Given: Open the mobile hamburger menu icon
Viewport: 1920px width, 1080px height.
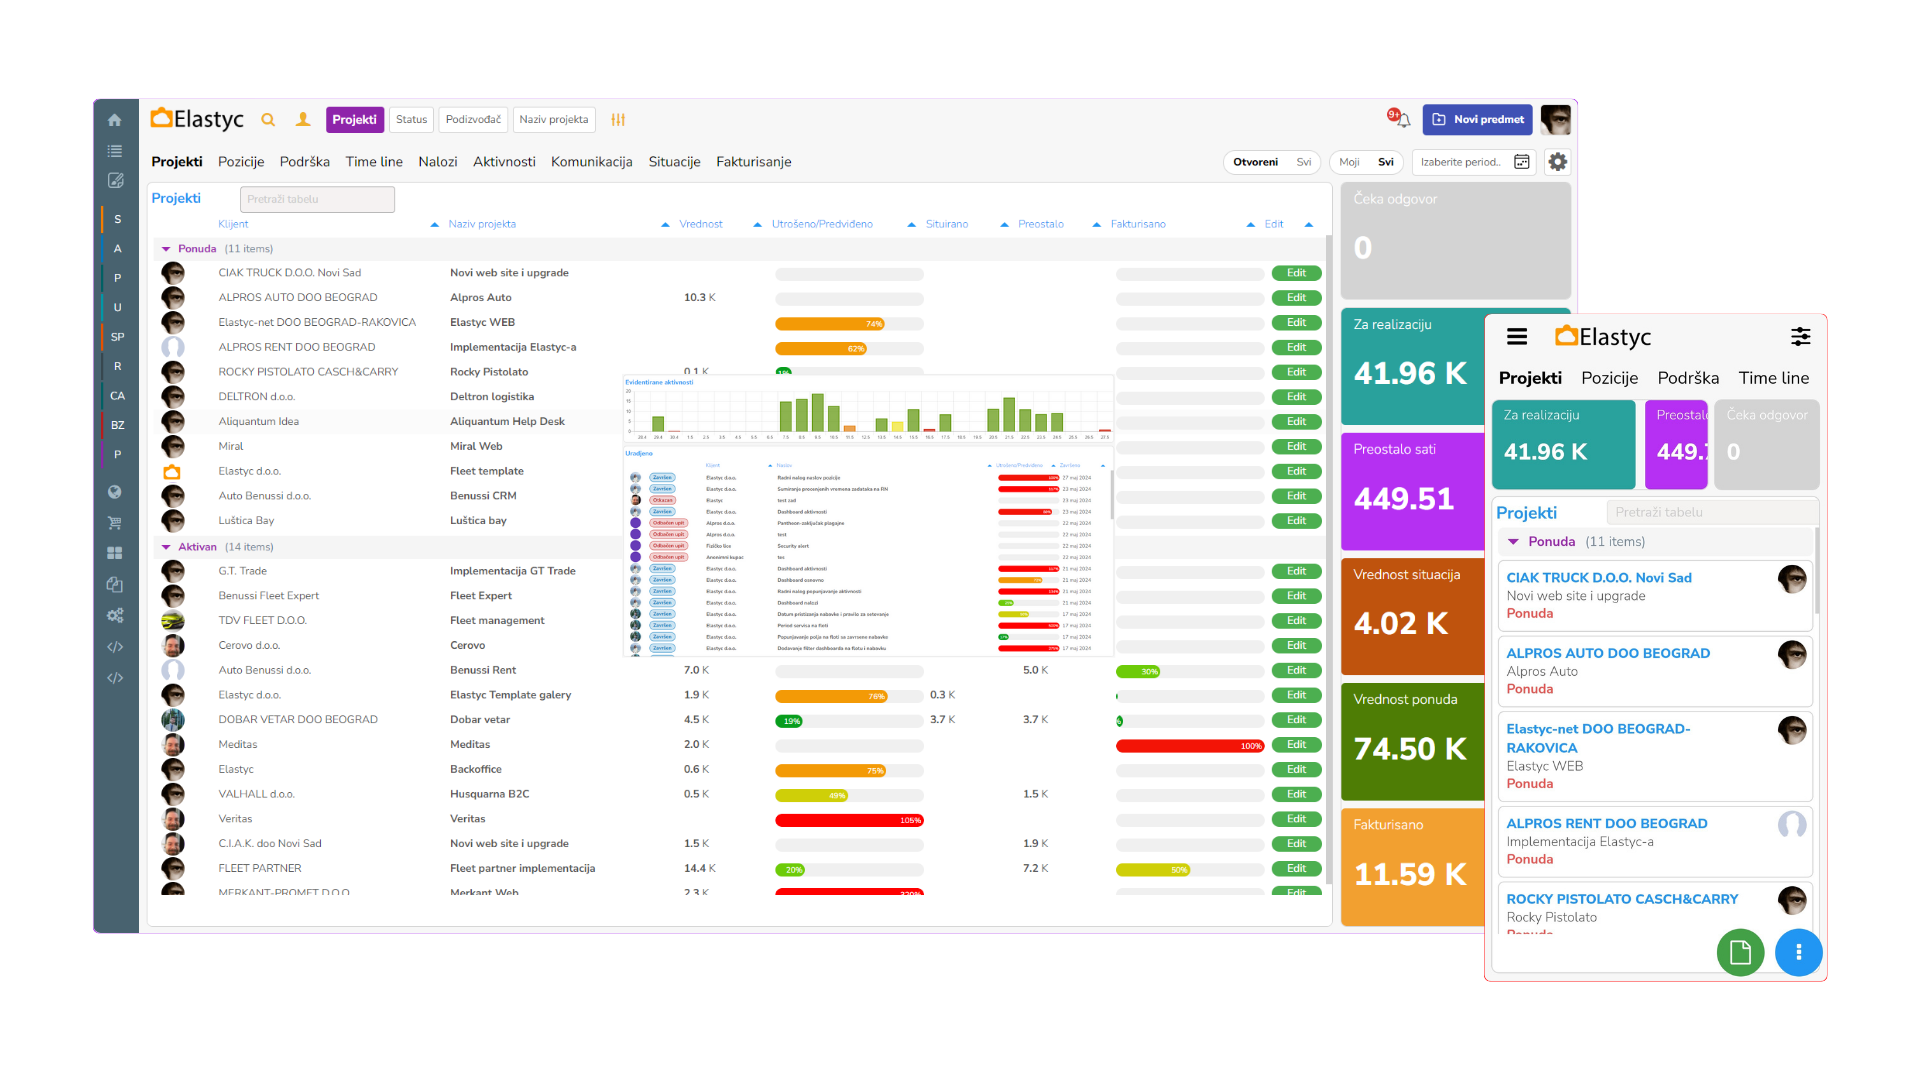Looking at the screenshot, I should click(x=1517, y=337).
